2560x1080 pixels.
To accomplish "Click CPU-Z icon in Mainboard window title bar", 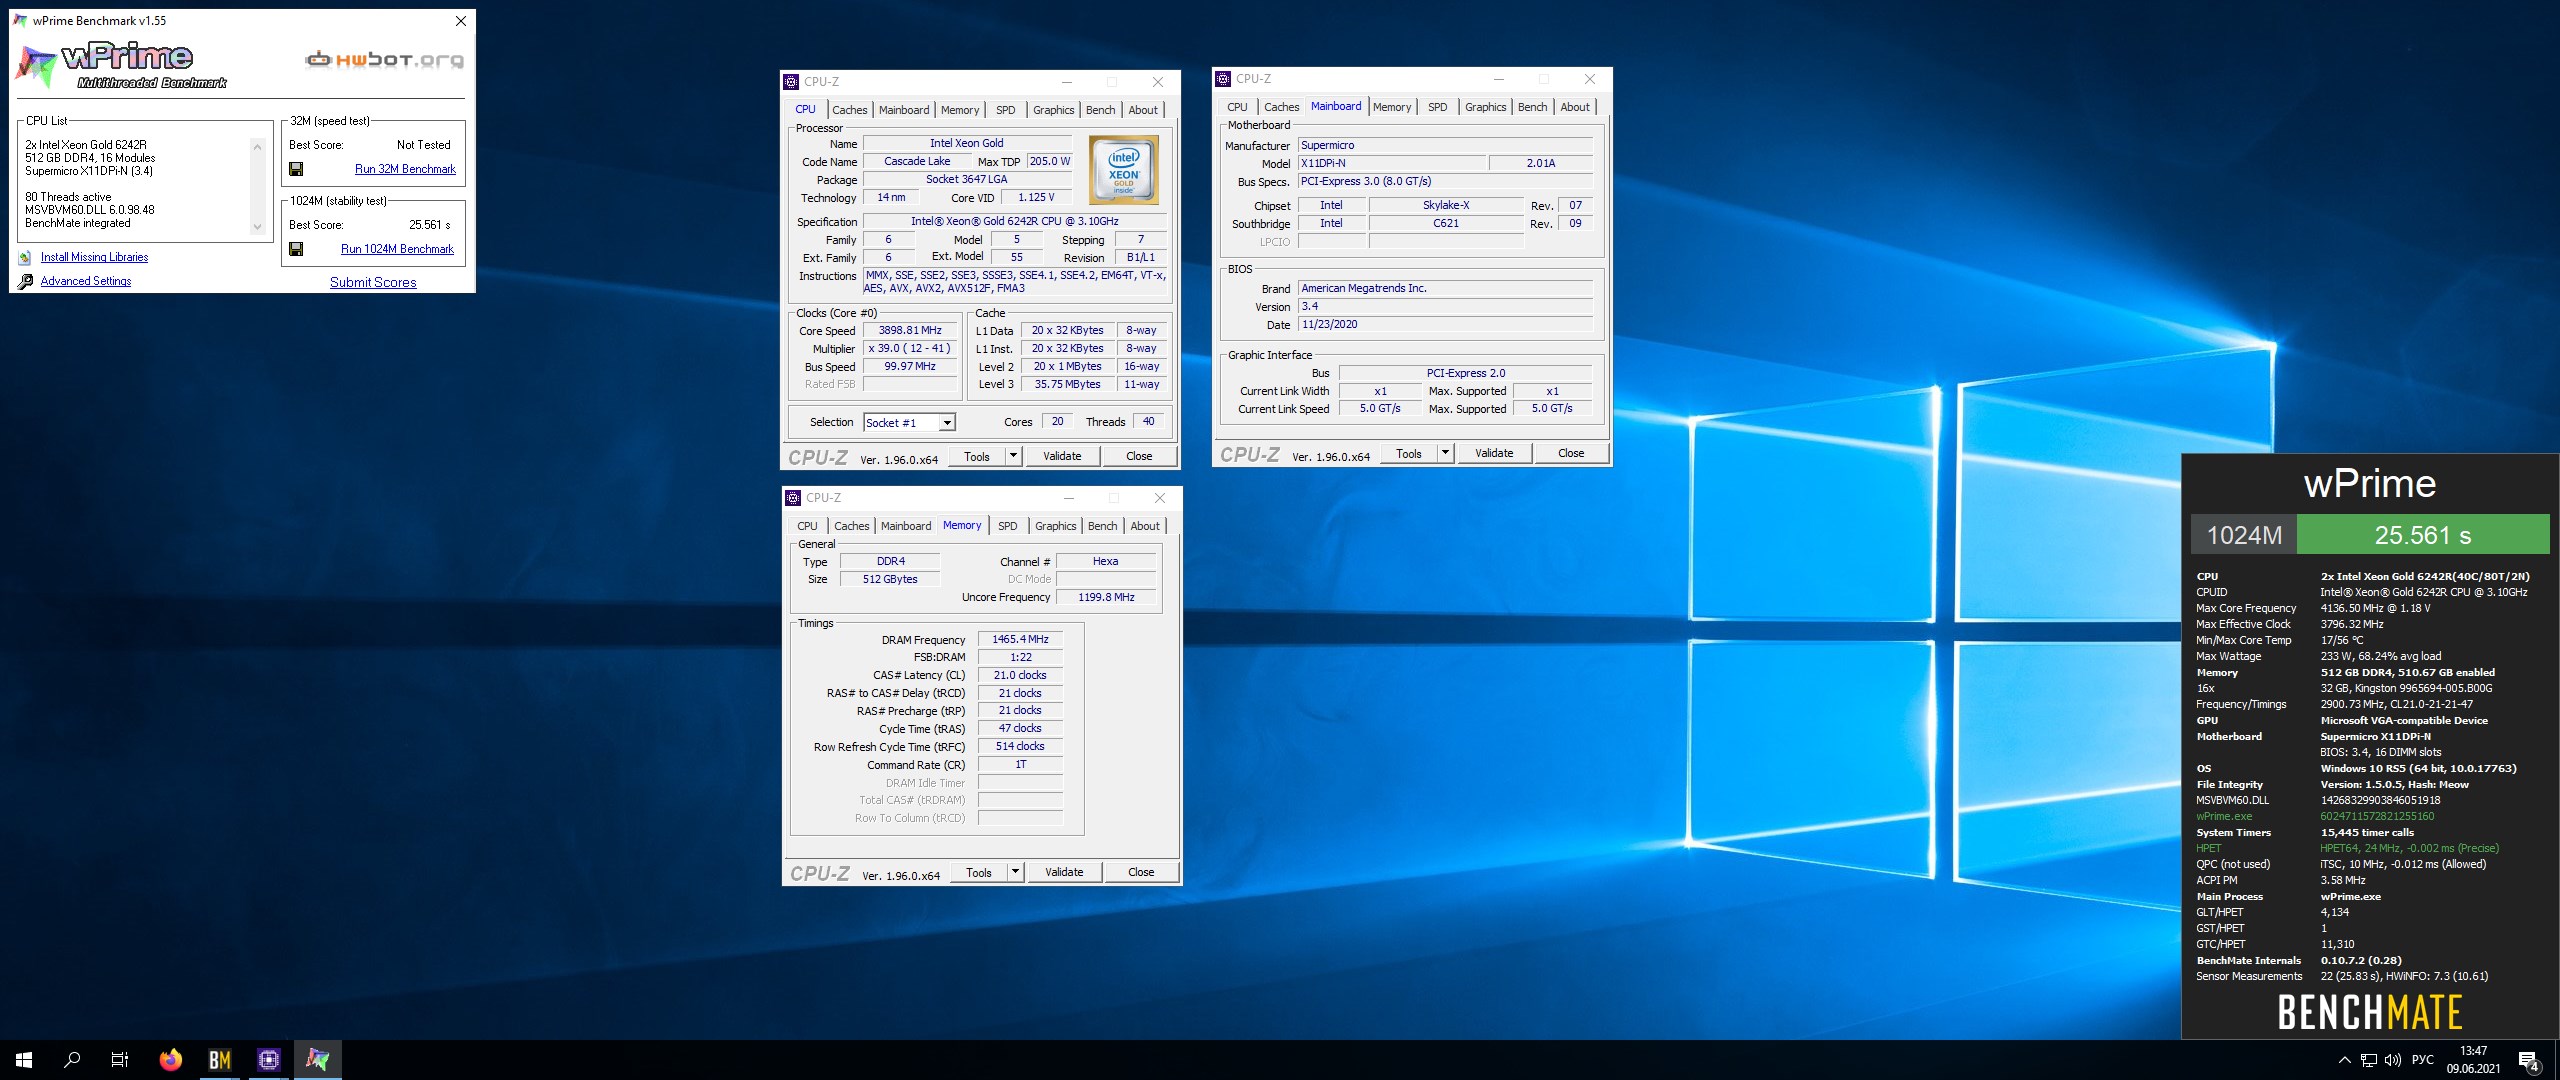I will tap(1223, 79).
